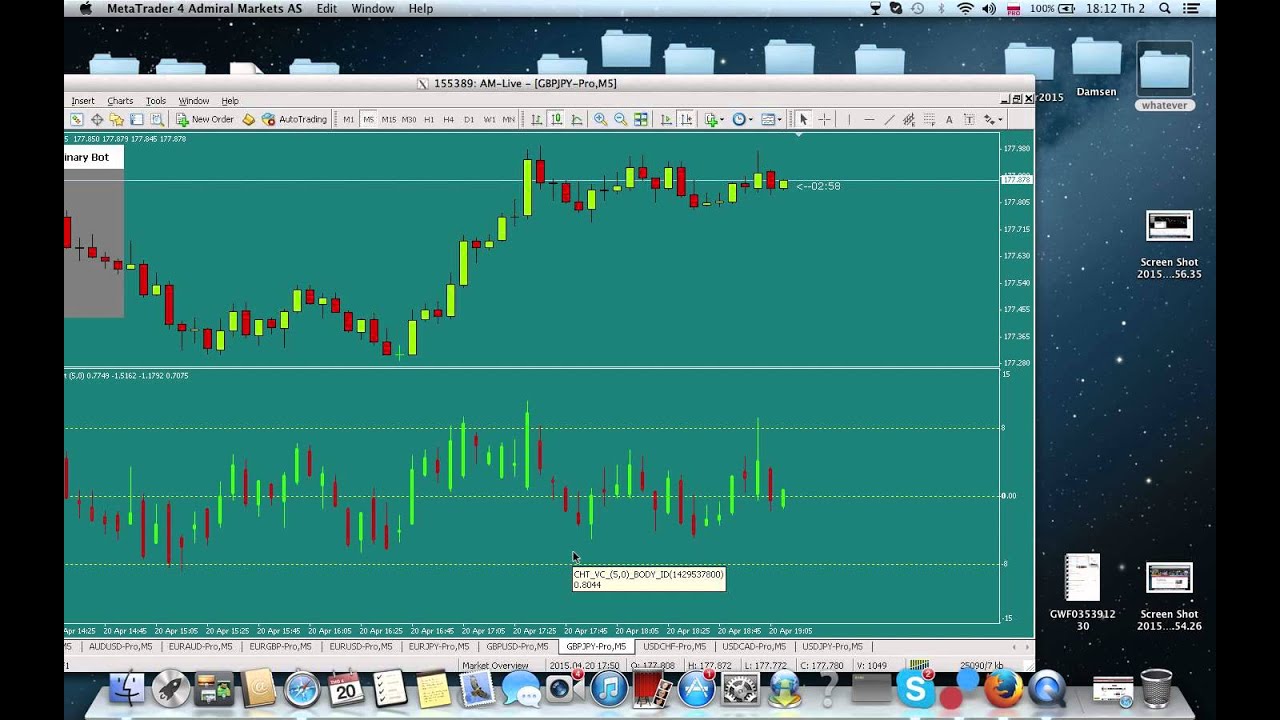Click the Market Overview status bar text
The image size is (1280, 720).
(495, 665)
